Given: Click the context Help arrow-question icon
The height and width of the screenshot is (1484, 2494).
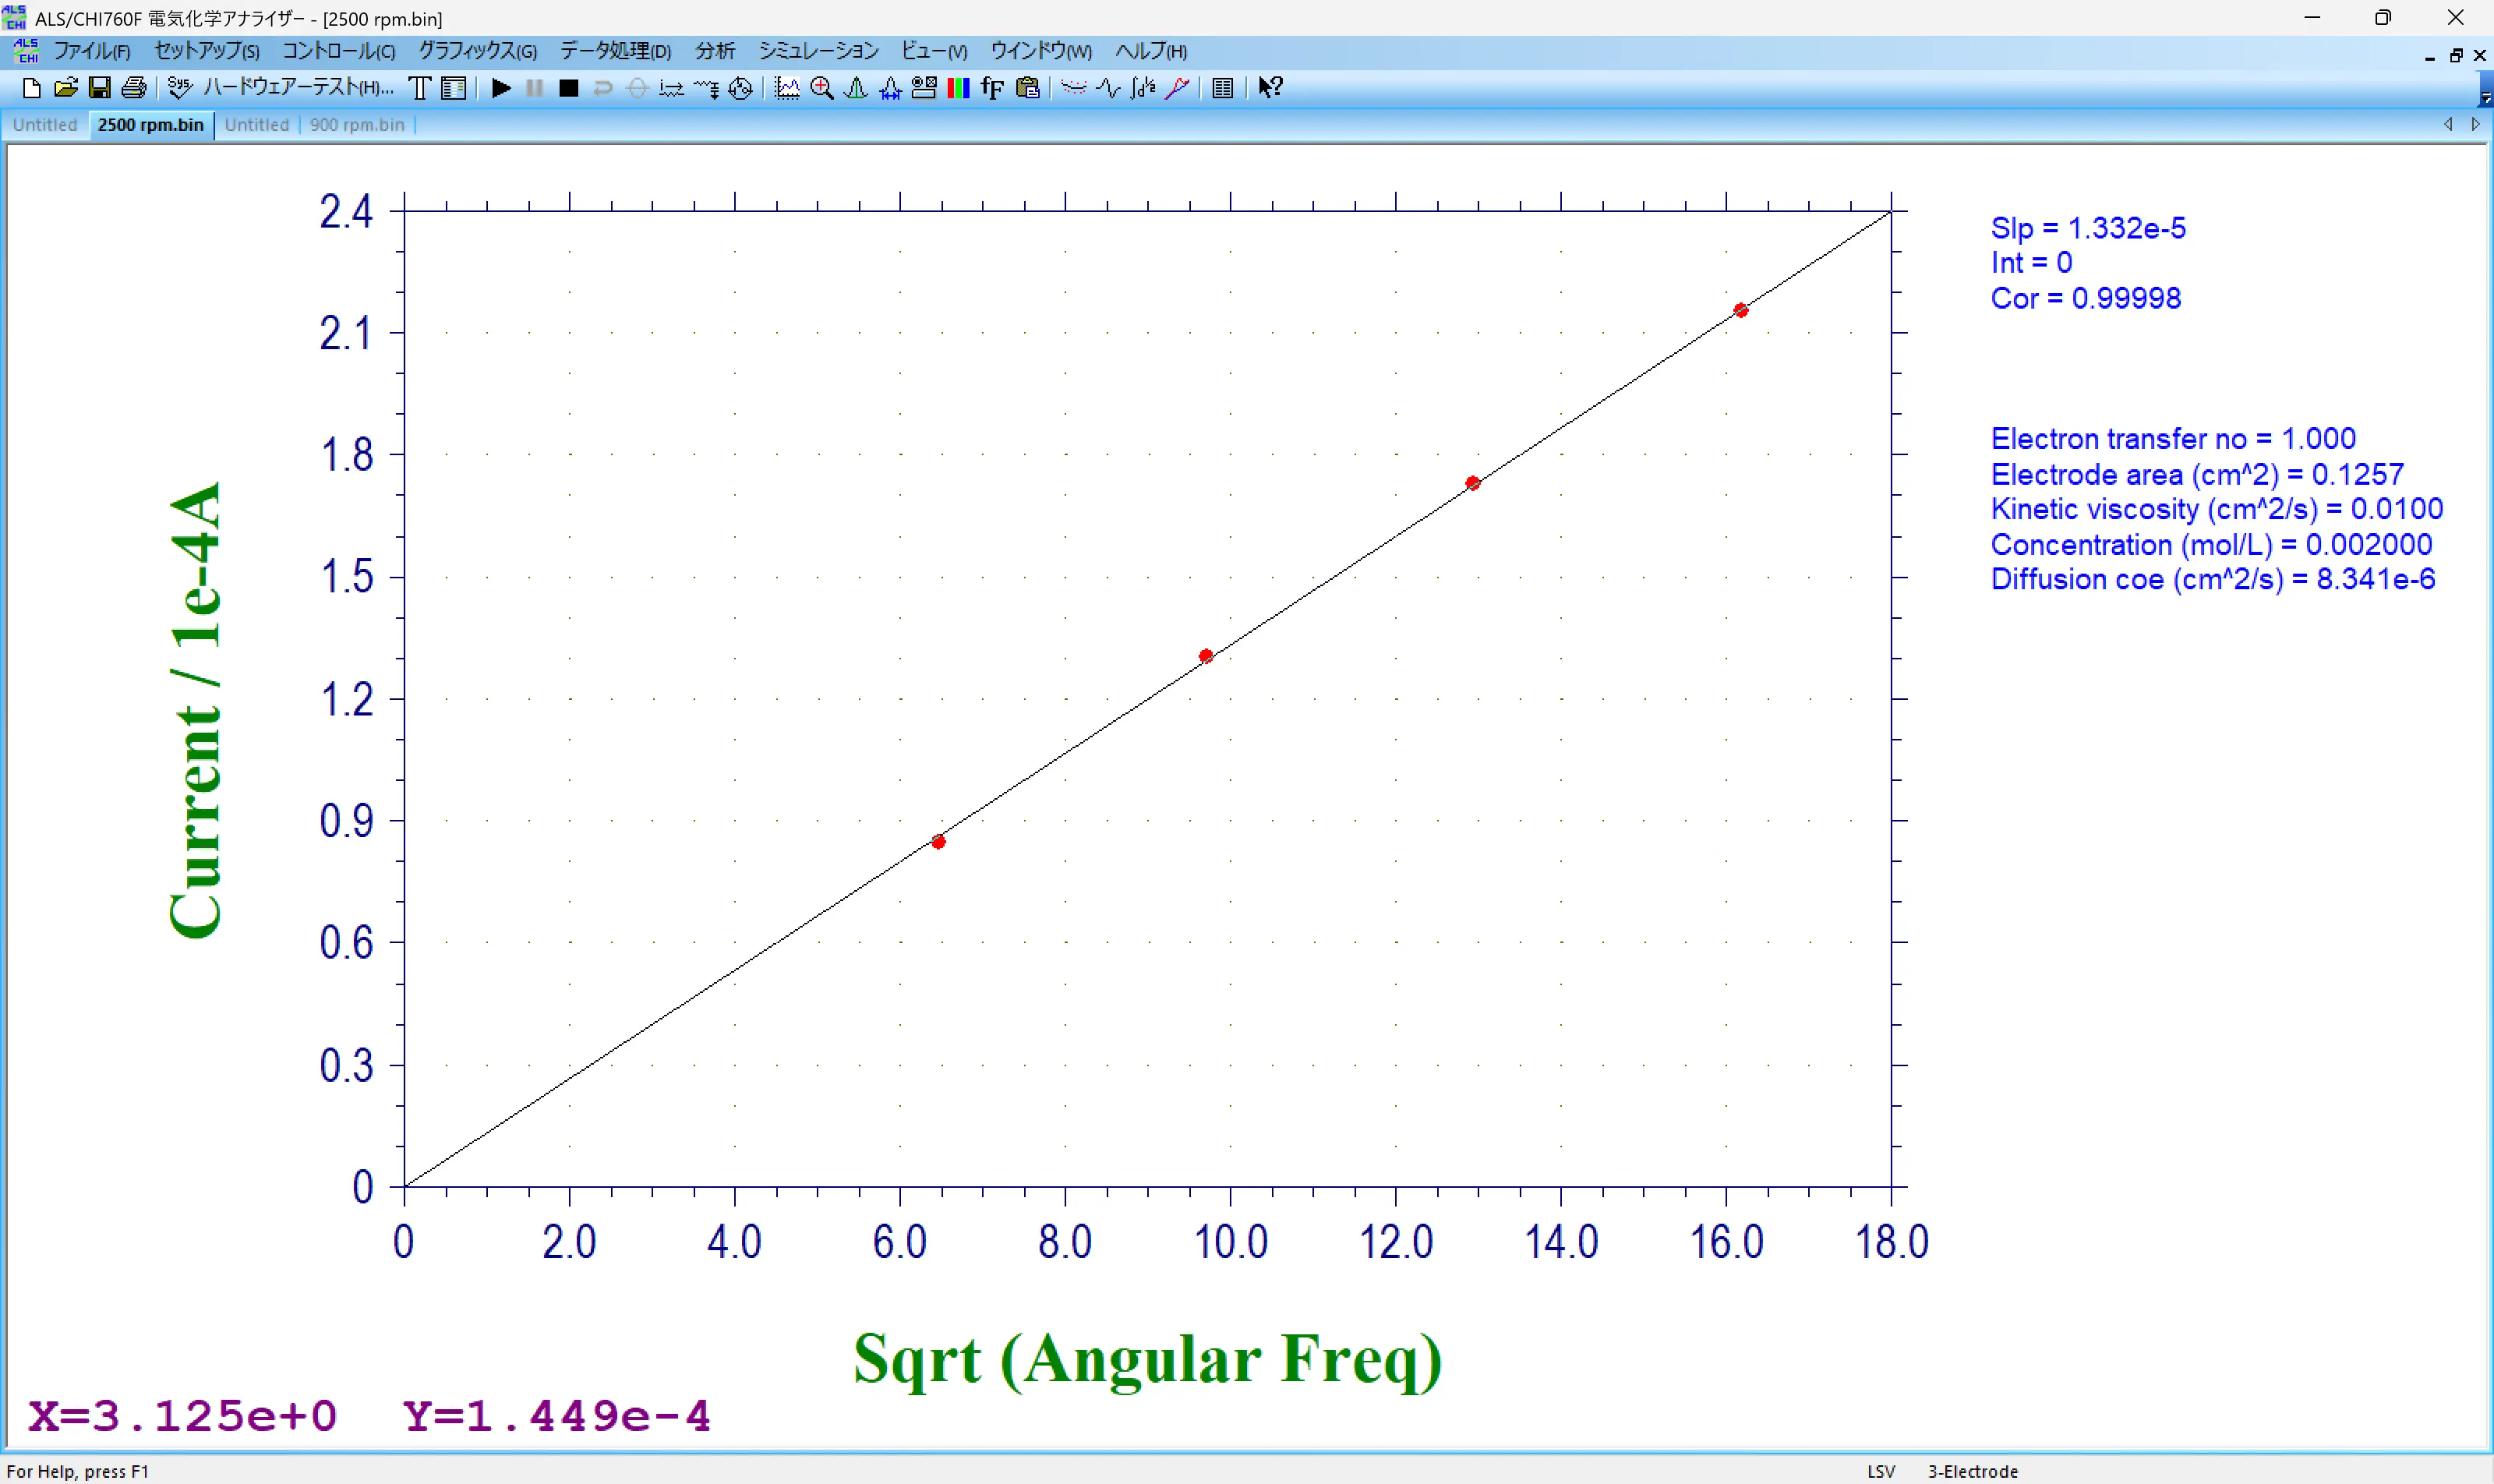Looking at the screenshot, I should point(1270,88).
